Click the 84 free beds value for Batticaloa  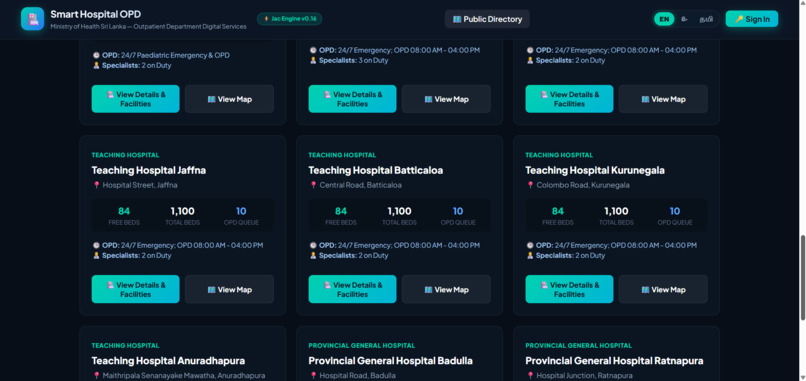341,211
